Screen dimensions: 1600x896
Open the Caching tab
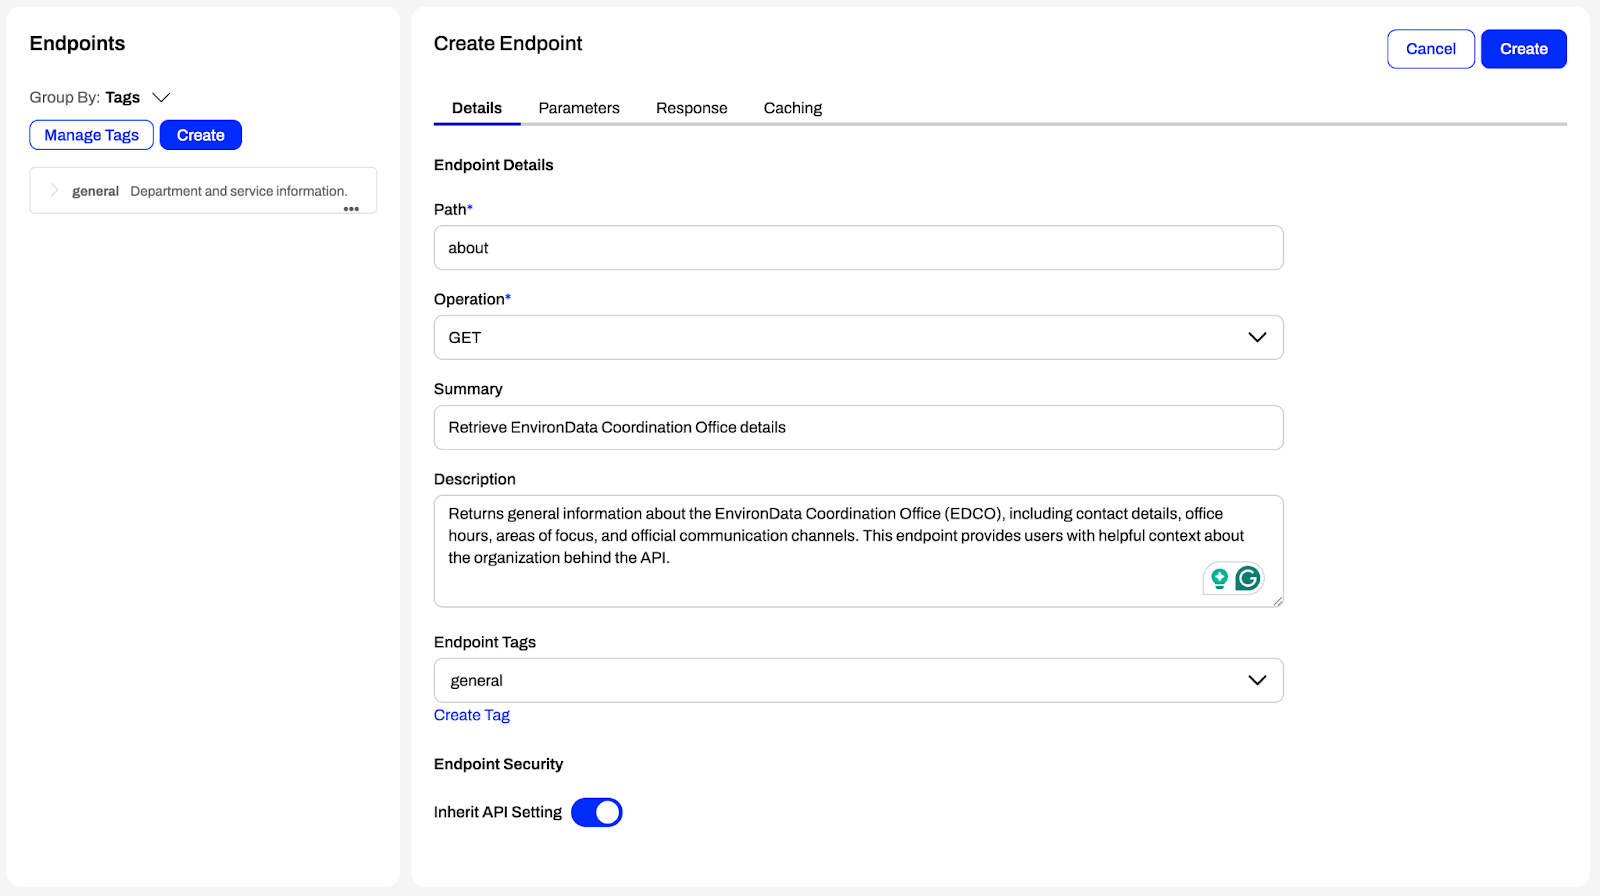[x=792, y=108]
